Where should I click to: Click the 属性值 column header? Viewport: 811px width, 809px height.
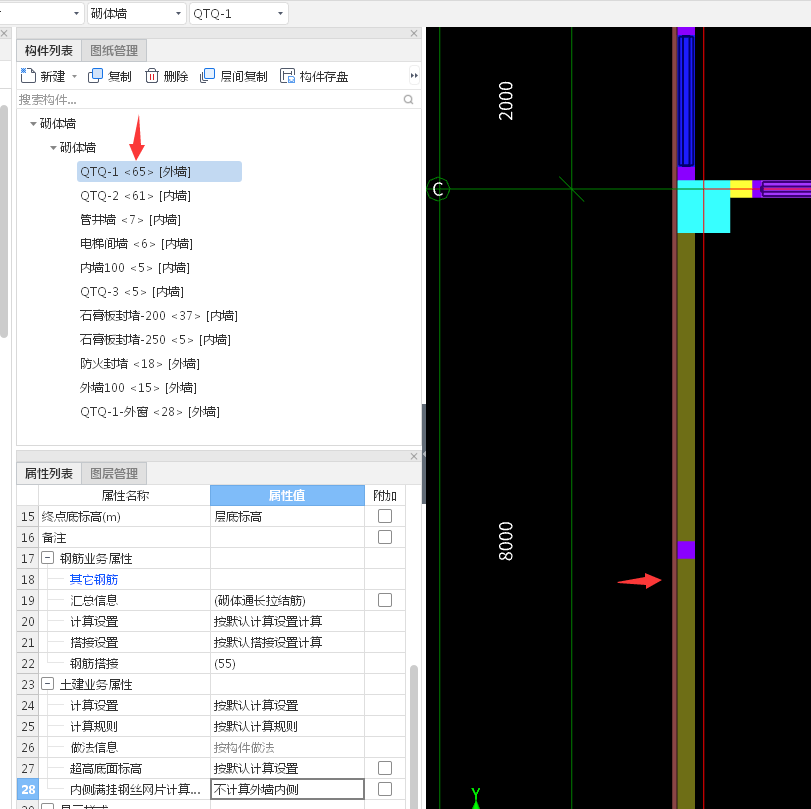[287, 496]
